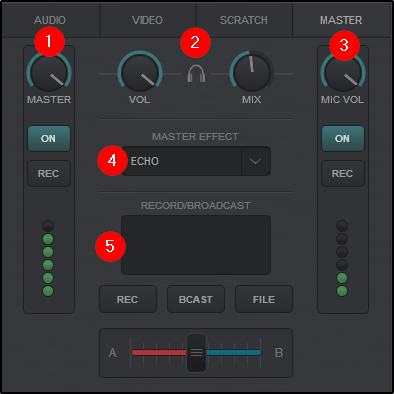Toggle the ON button under MIC VOL
This screenshot has width=394, height=394.
click(x=343, y=138)
